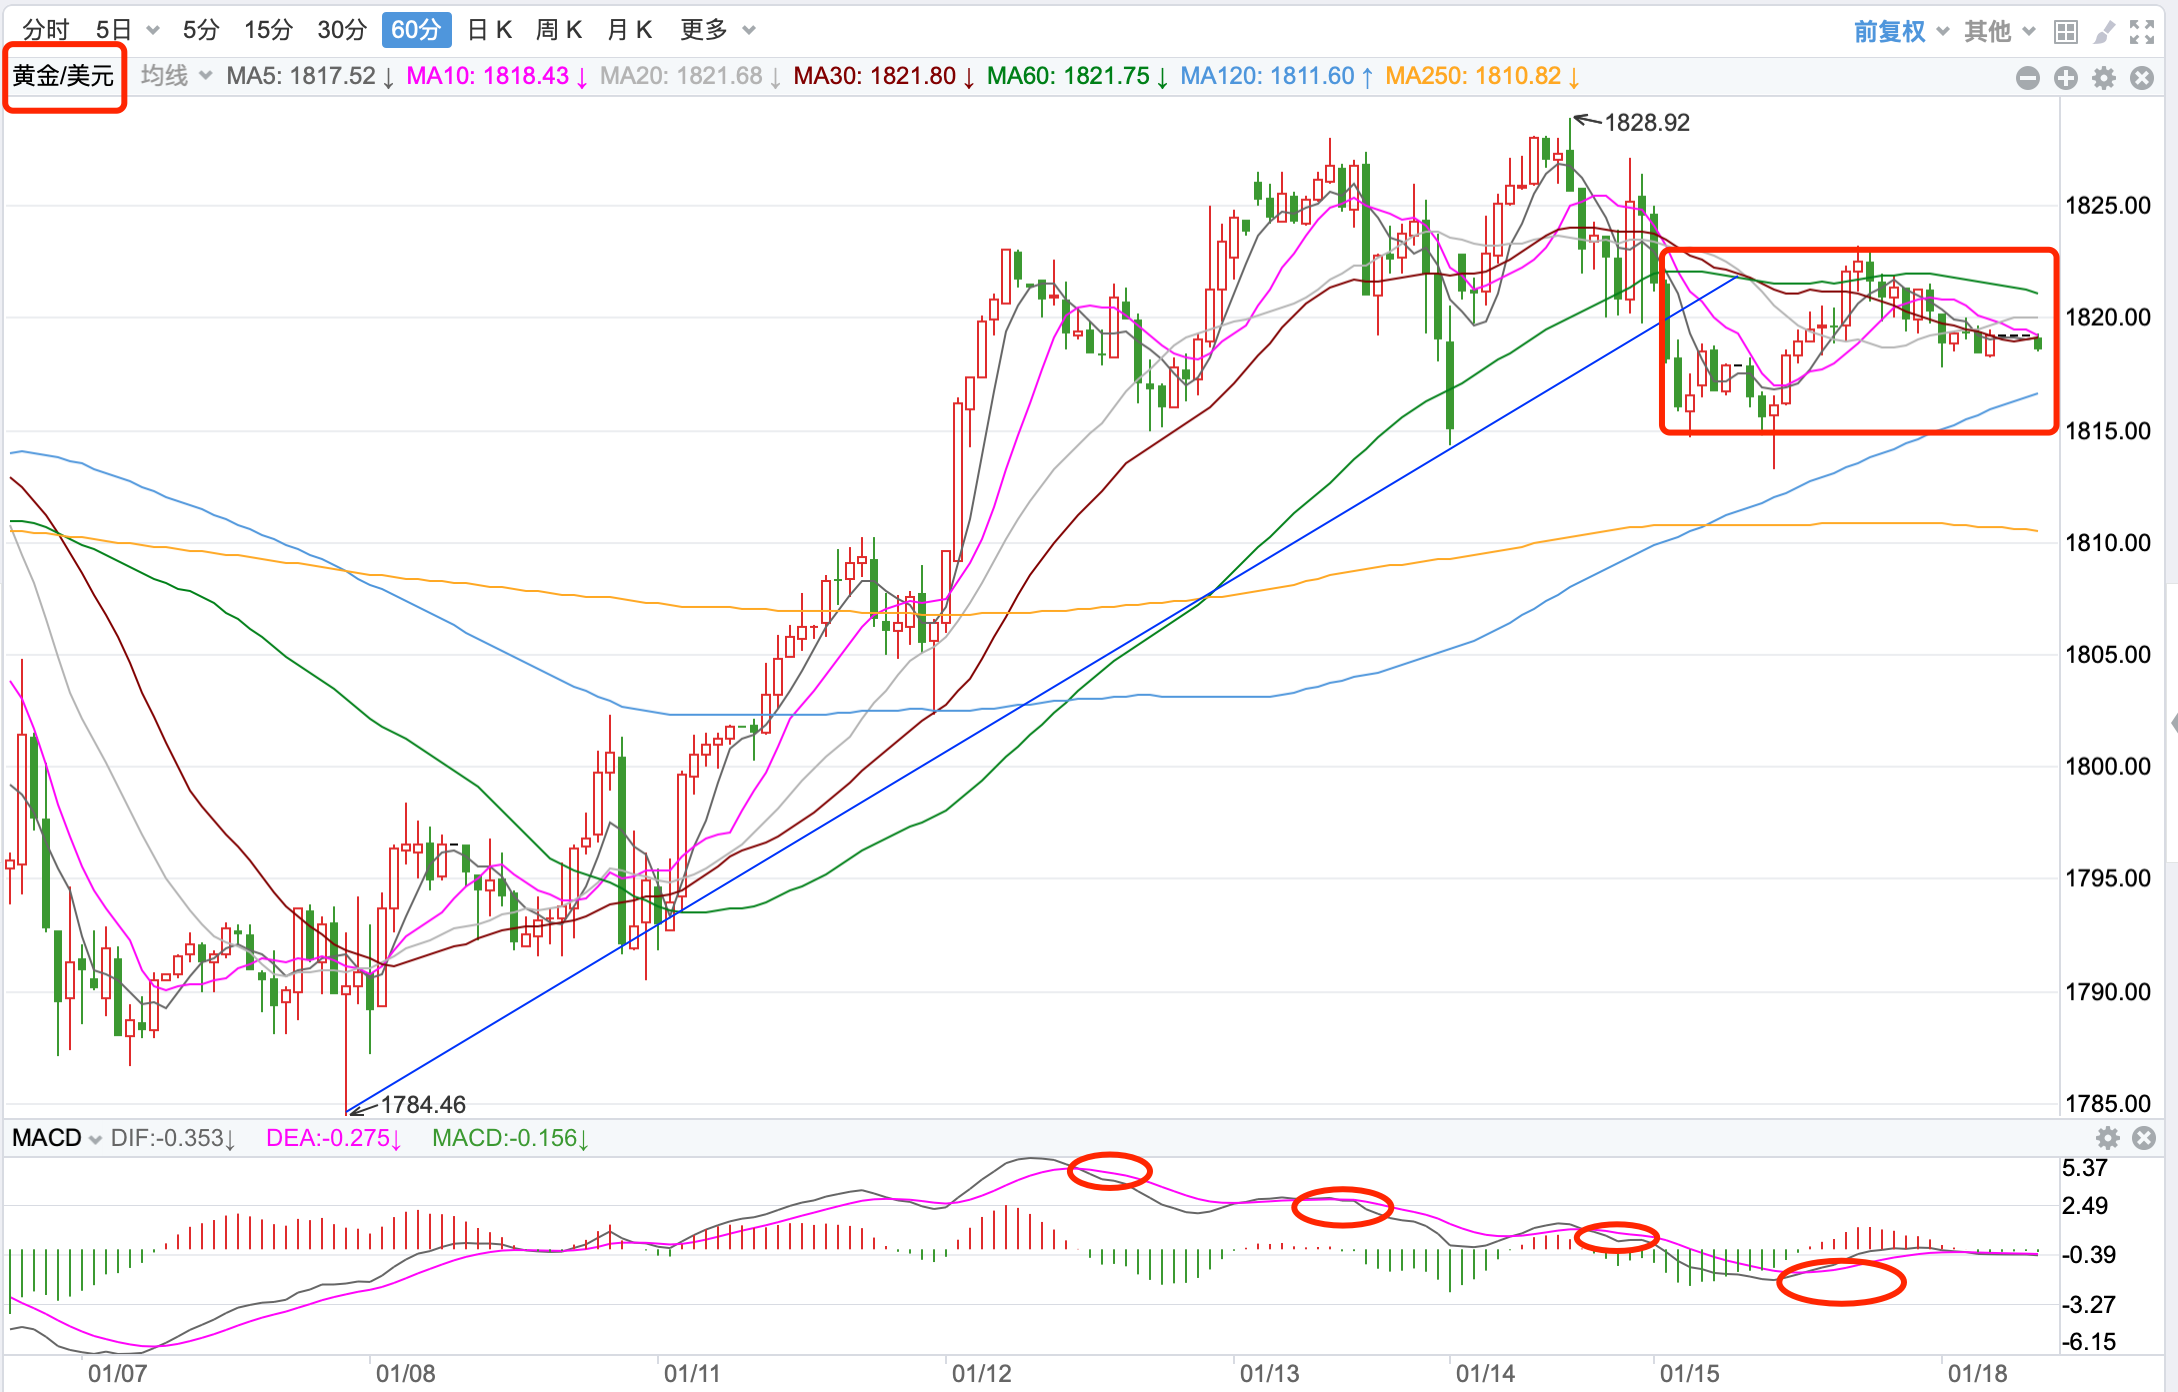Open the multi-chart grid layout icon
This screenshot has width=2178, height=1392.
coord(2065,31)
